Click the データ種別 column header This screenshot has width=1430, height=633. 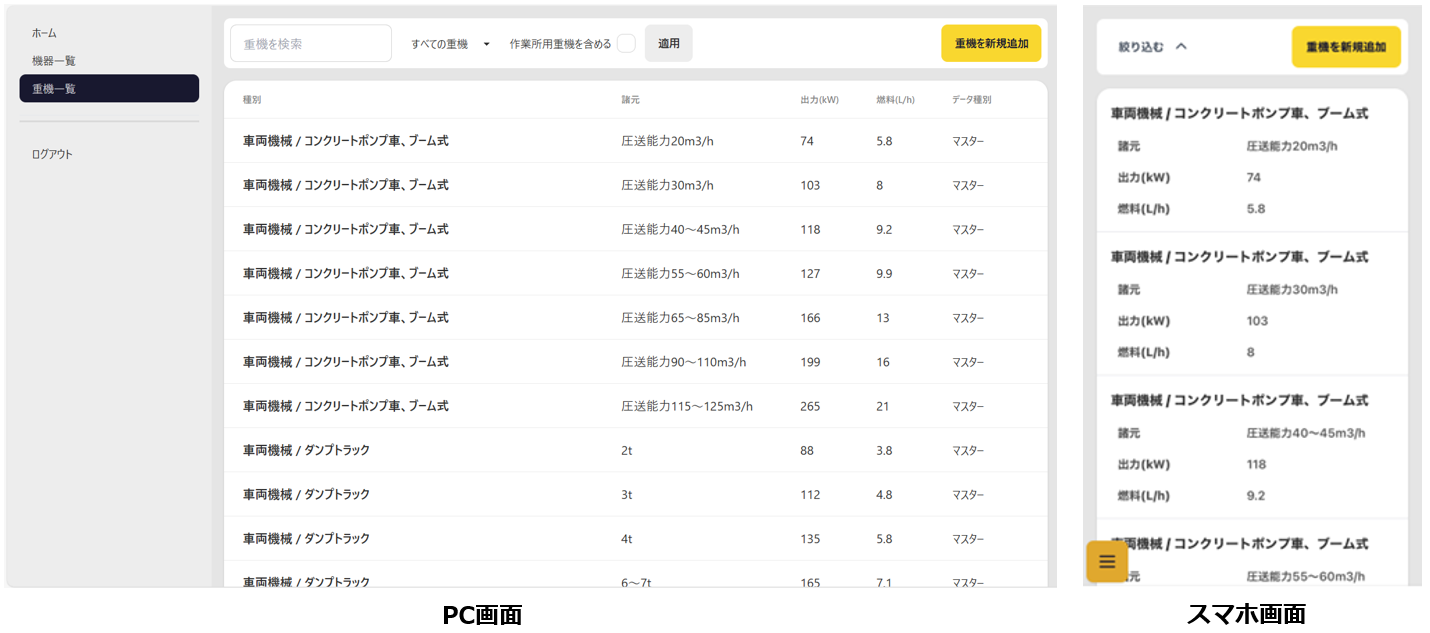point(971,100)
